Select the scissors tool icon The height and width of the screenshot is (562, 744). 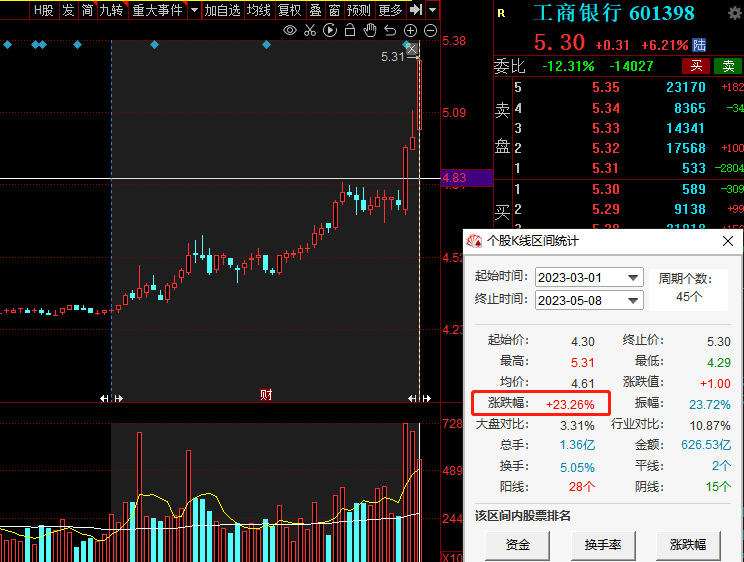point(310,30)
